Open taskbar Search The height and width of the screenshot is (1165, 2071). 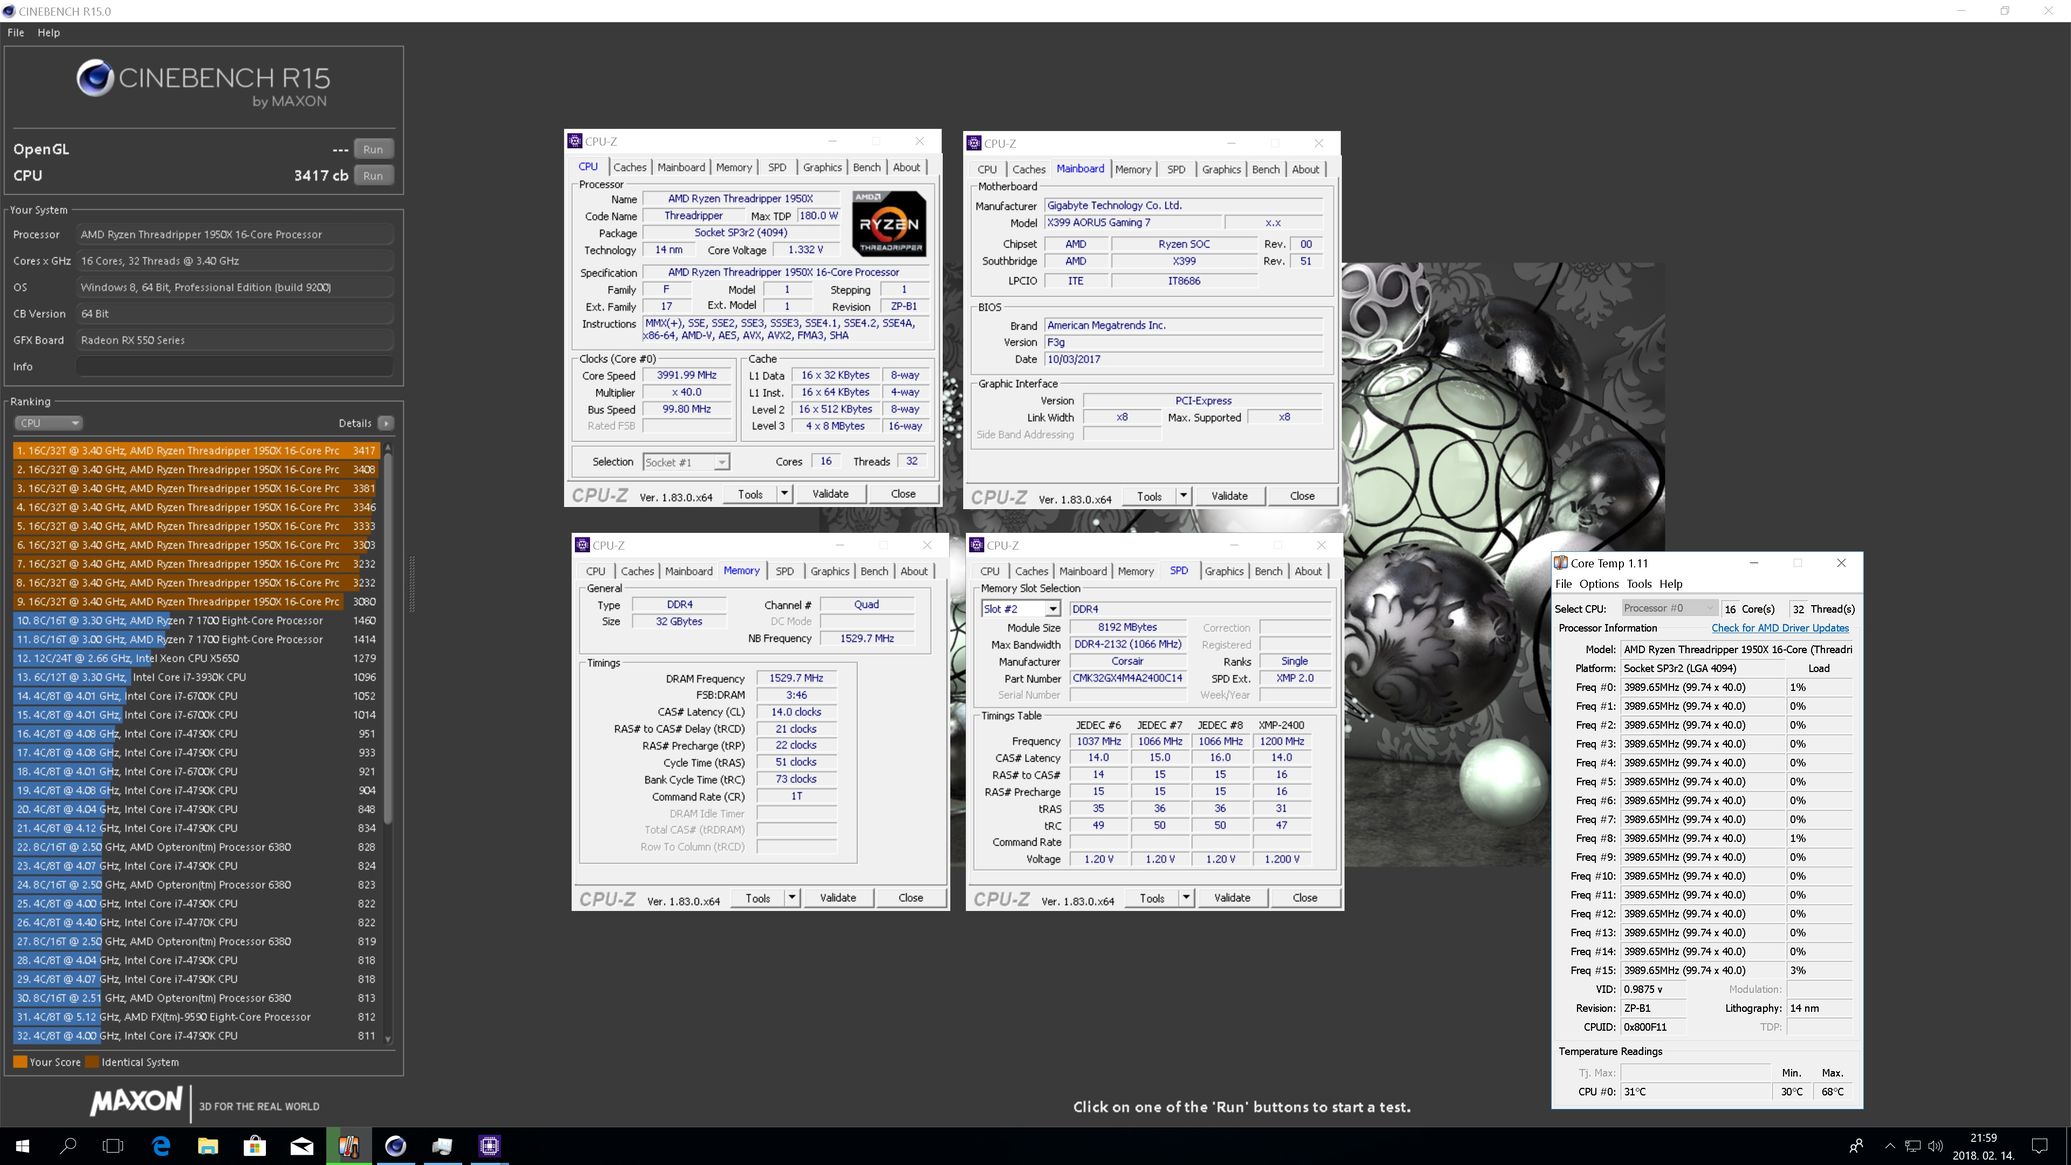pos(68,1146)
